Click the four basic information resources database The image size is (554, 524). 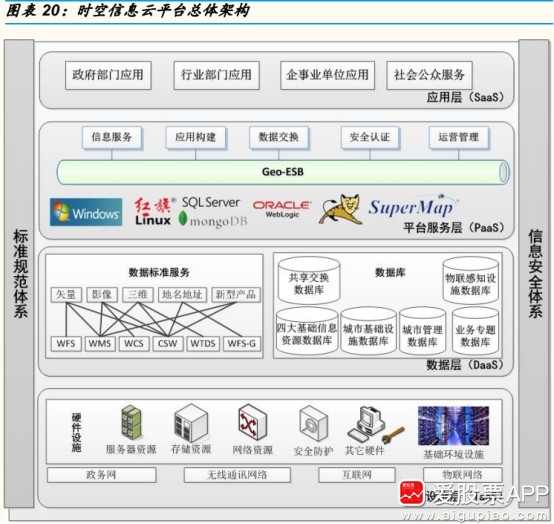point(307,331)
